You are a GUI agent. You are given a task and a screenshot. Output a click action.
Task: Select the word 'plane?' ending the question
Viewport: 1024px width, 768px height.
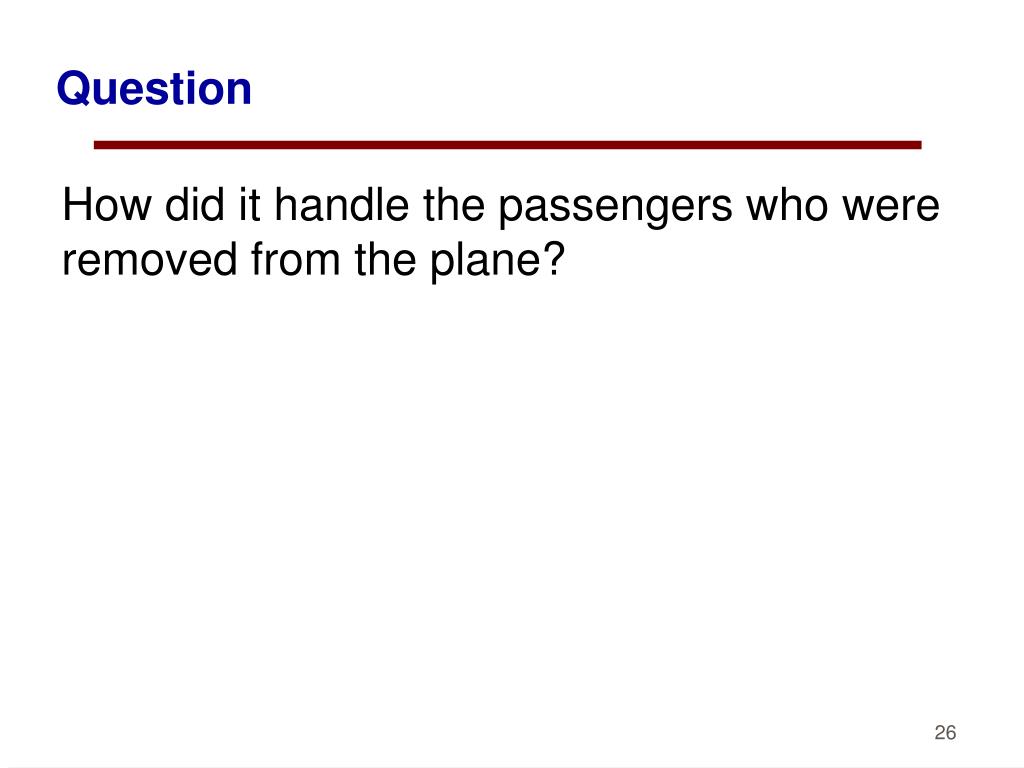(x=498, y=263)
